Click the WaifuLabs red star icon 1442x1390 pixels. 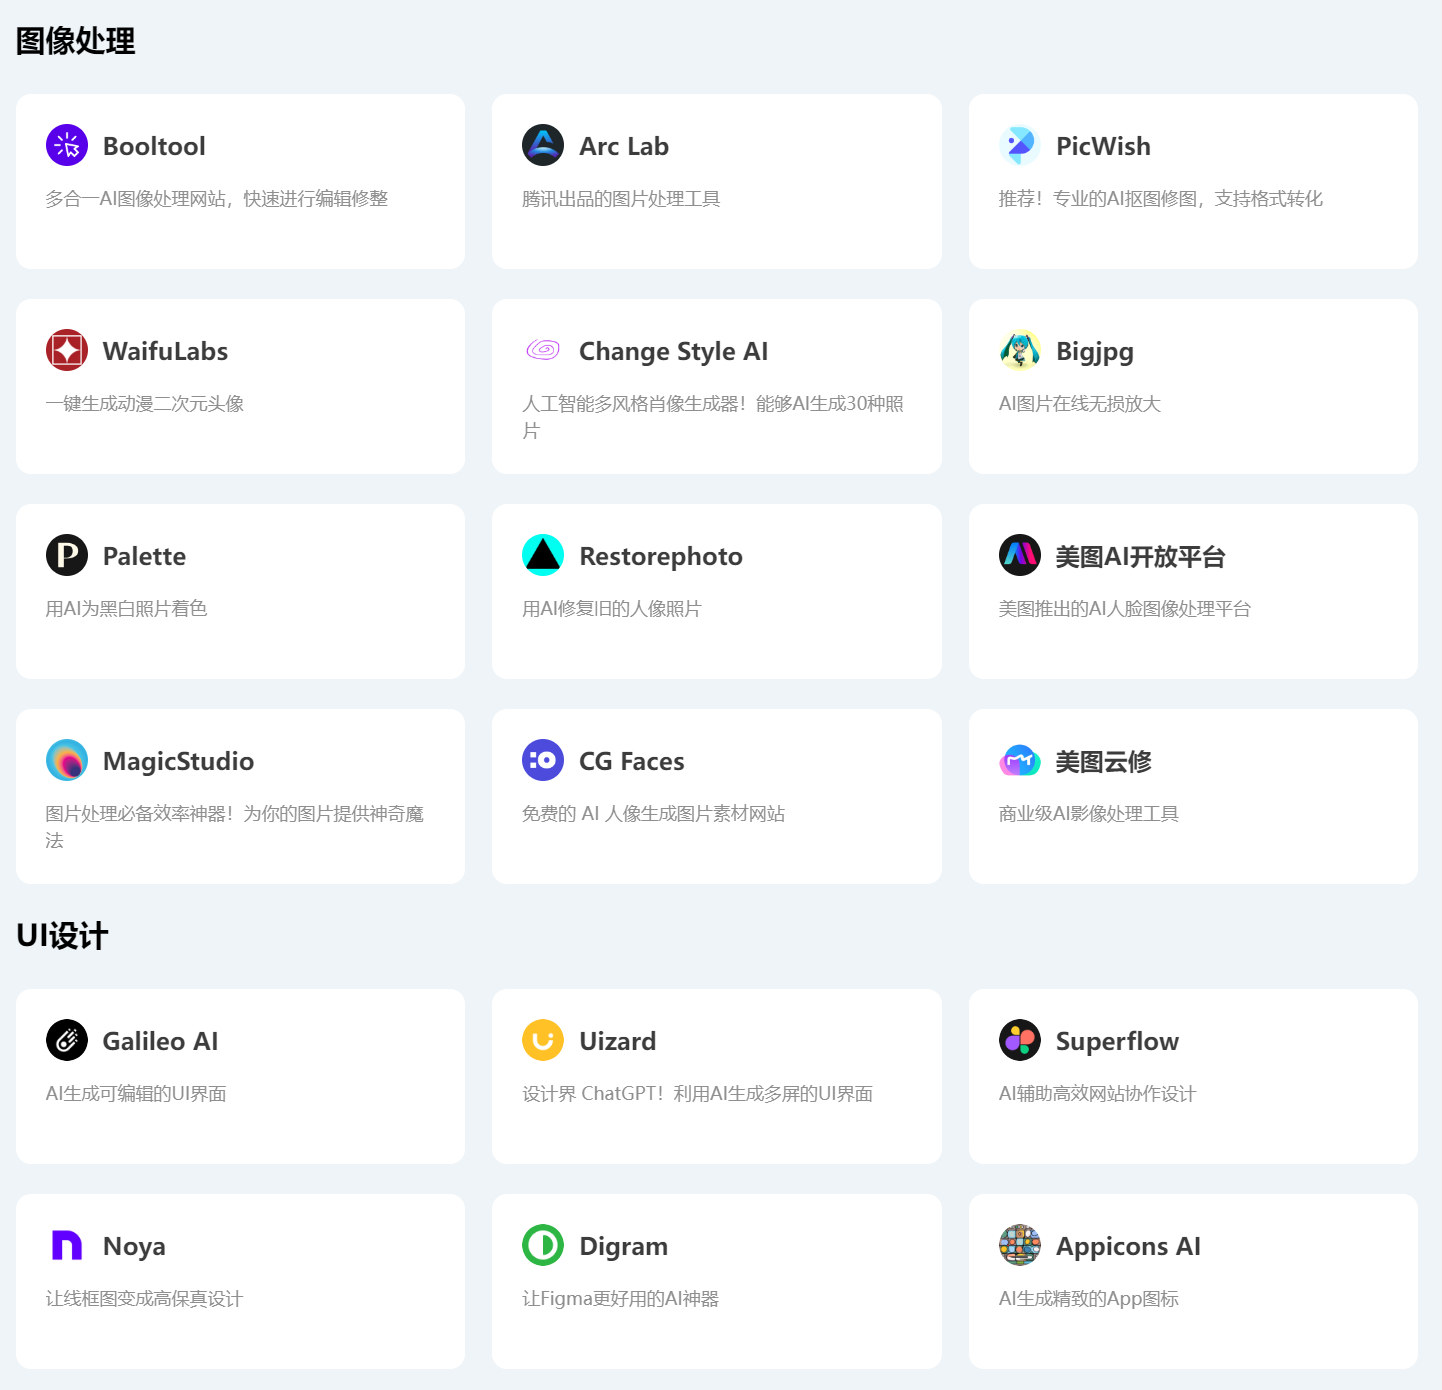(x=67, y=351)
